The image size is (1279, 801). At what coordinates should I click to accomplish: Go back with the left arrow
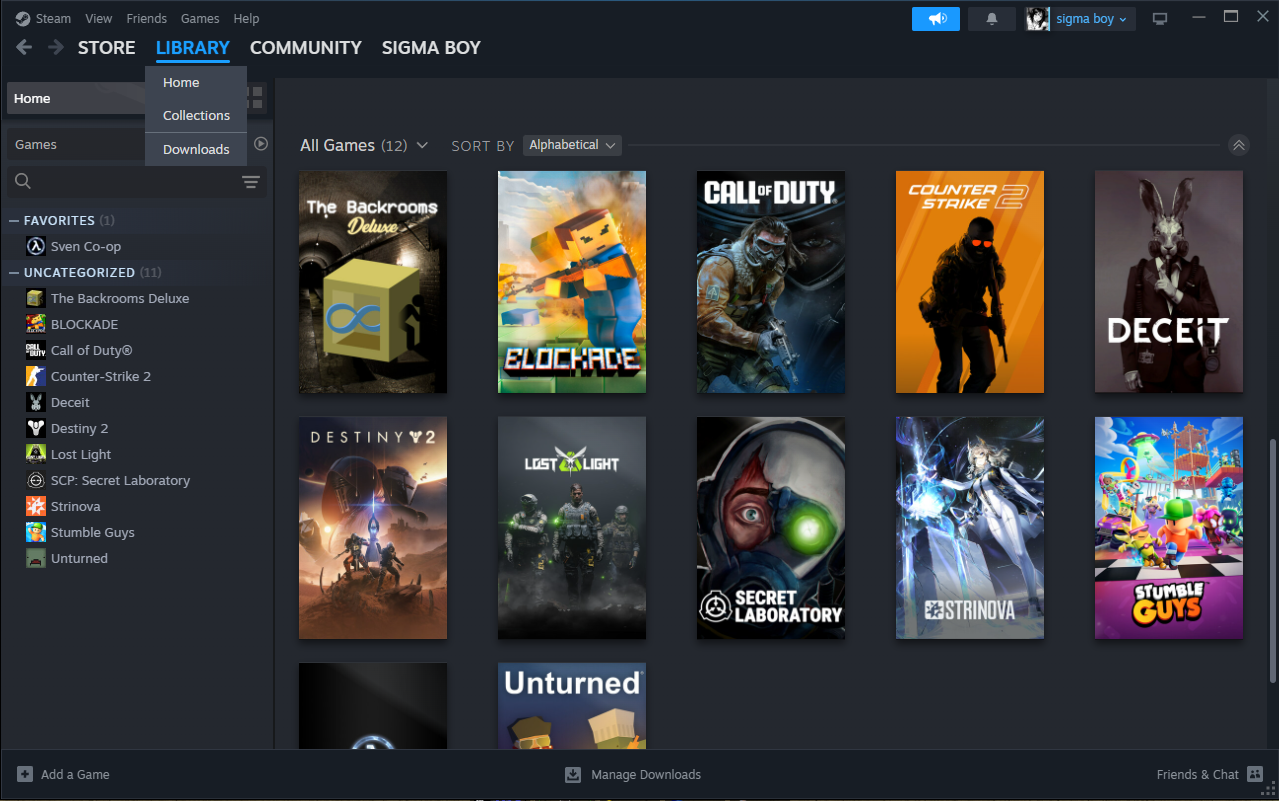tap(24, 47)
